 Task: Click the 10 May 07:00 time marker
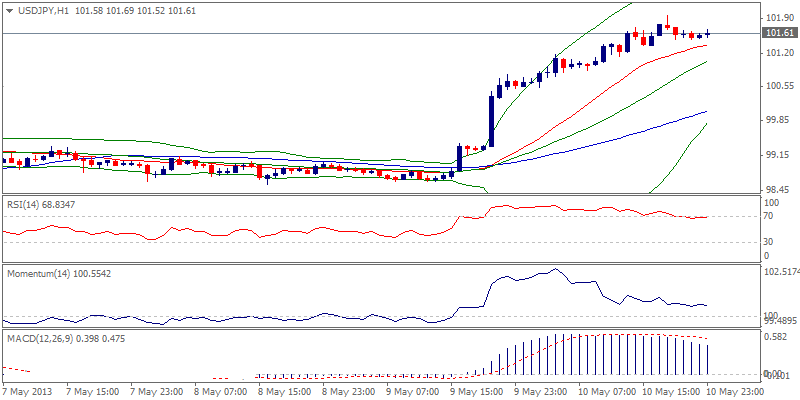click(x=606, y=390)
